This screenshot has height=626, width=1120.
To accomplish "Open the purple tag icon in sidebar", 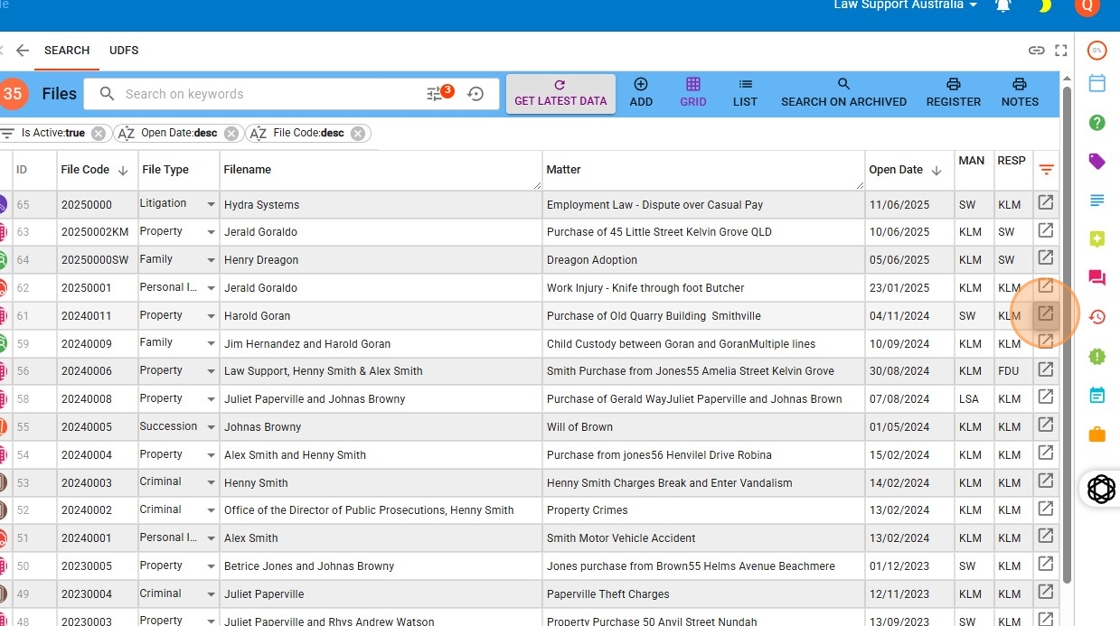I will [x=1097, y=161].
